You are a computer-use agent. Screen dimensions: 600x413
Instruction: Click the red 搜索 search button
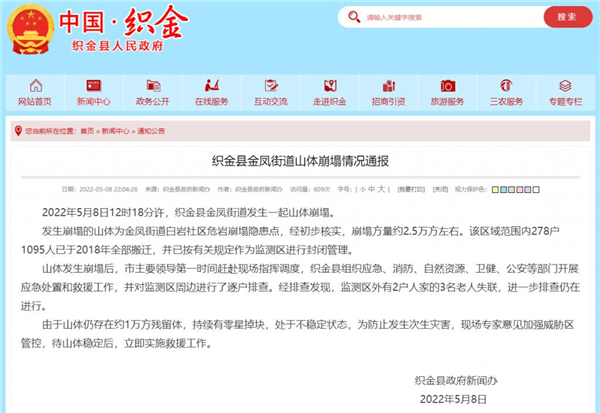pos(567,17)
